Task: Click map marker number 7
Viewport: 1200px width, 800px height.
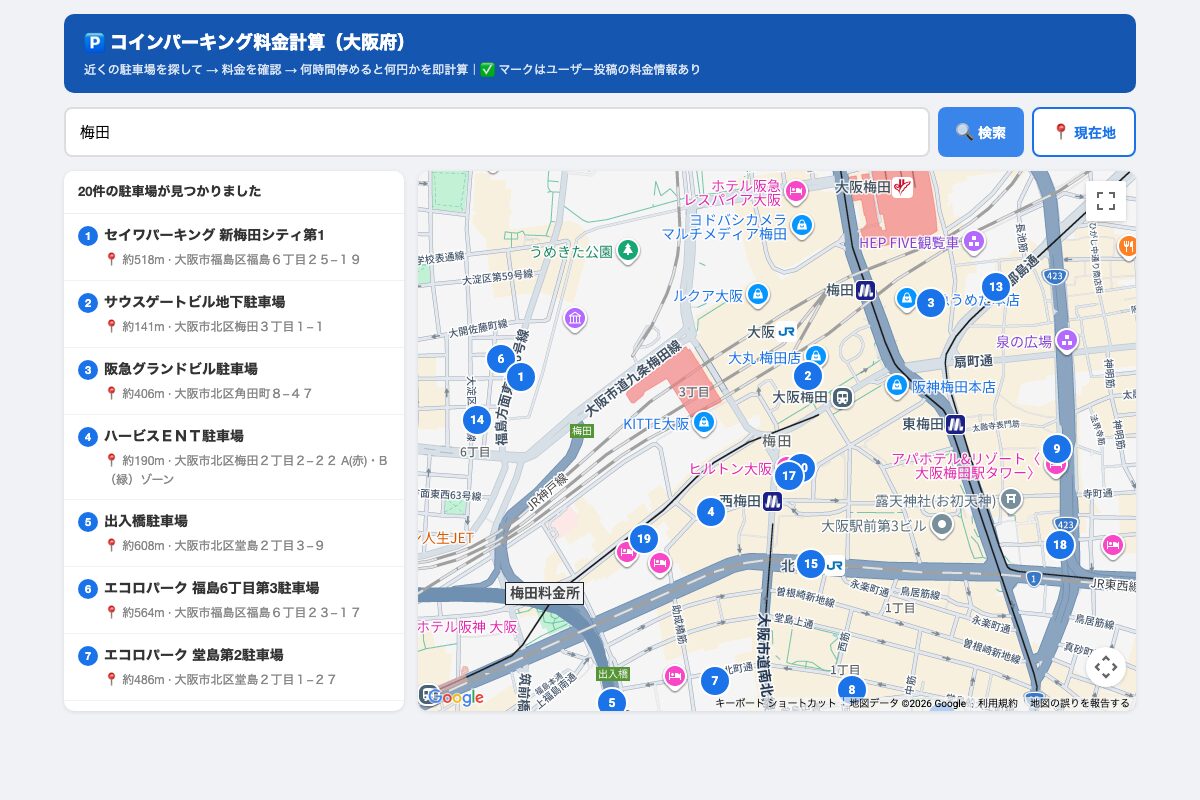Action: 714,682
